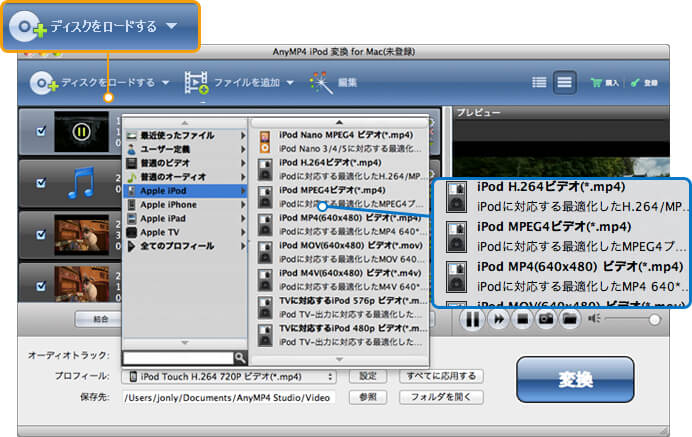Toggle checkbox of third video item
The width and height of the screenshot is (692, 437).
[41, 234]
